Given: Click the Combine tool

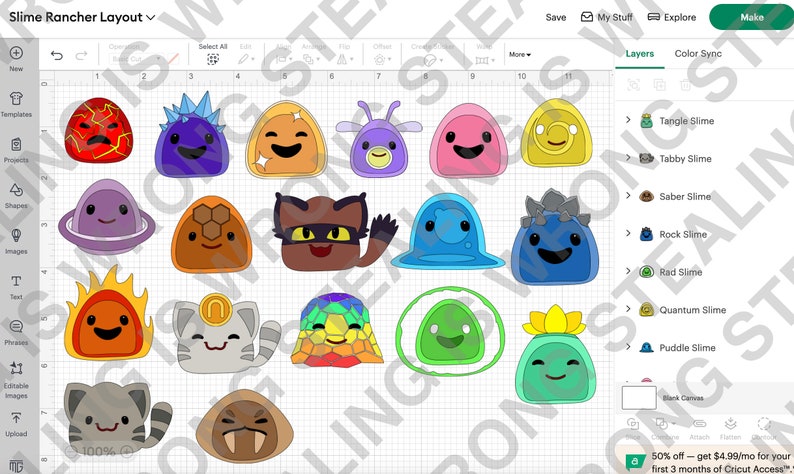Looking at the screenshot, I should [x=664, y=428].
